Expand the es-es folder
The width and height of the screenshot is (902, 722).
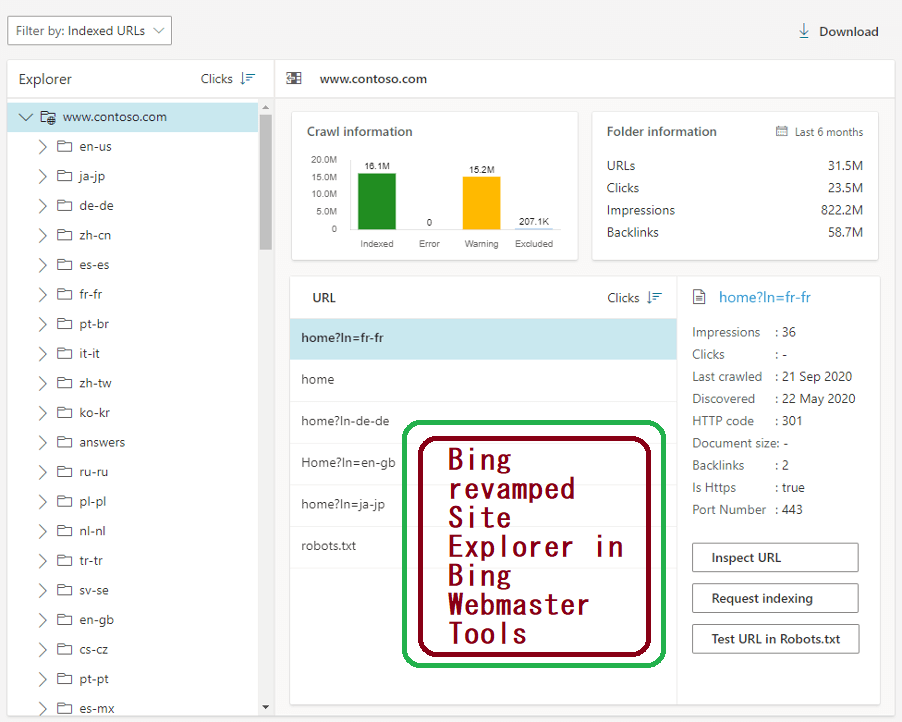(x=43, y=265)
